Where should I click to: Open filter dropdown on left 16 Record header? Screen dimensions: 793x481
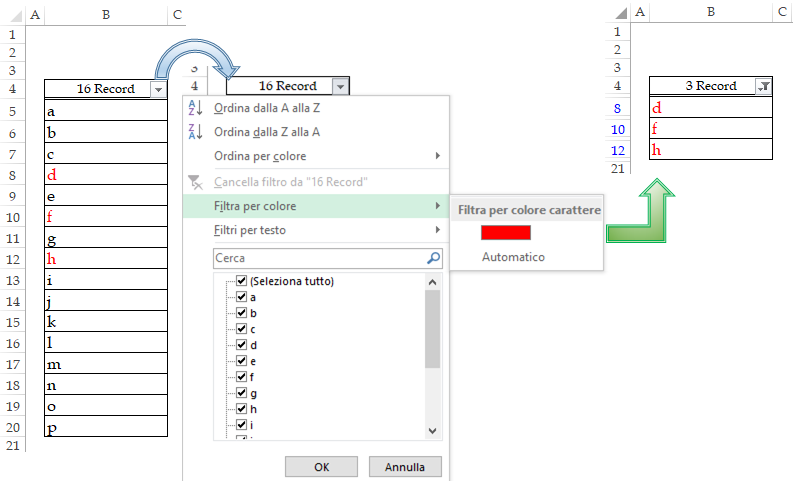[158, 90]
